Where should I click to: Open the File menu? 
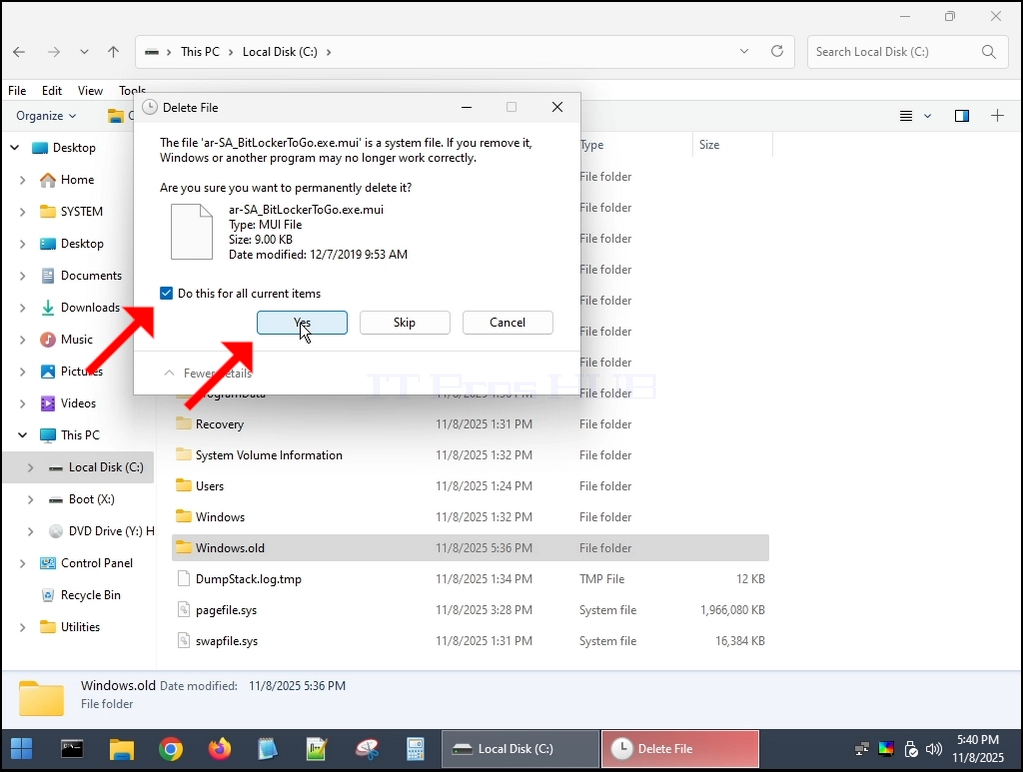pyautogui.click(x=17, y=91)
